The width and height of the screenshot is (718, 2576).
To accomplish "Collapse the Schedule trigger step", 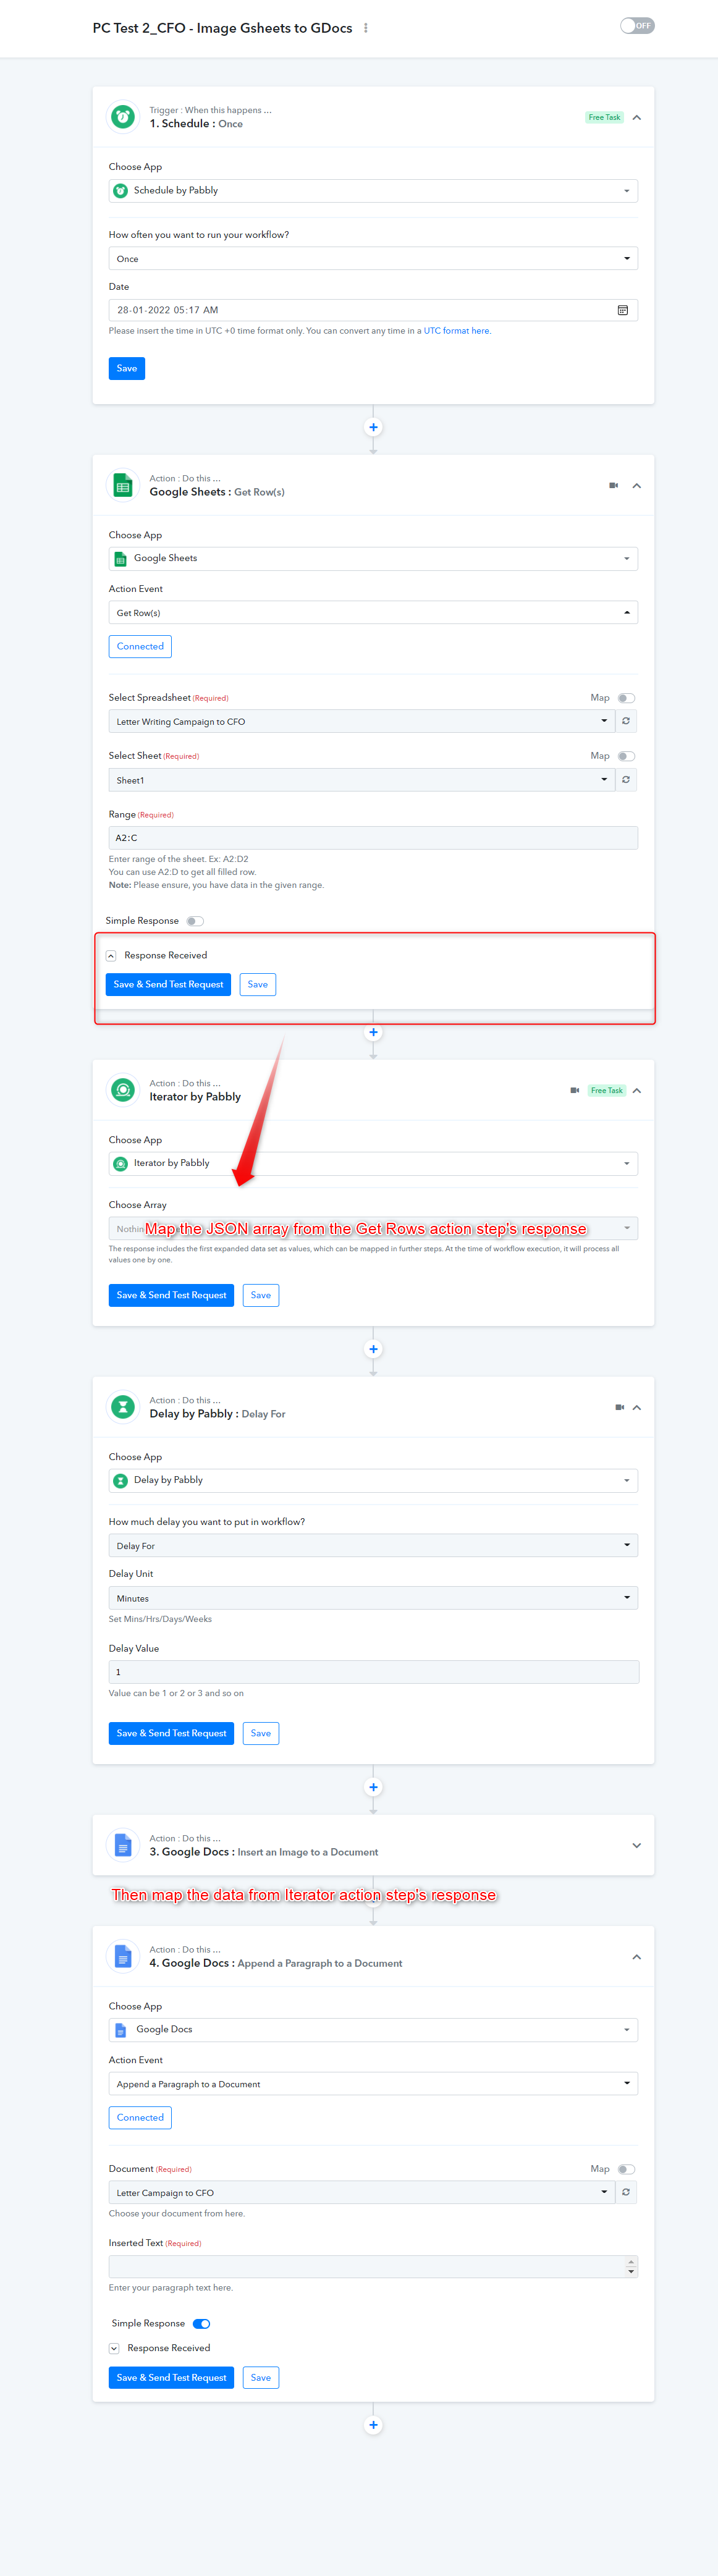I will (x=637, y=118).
